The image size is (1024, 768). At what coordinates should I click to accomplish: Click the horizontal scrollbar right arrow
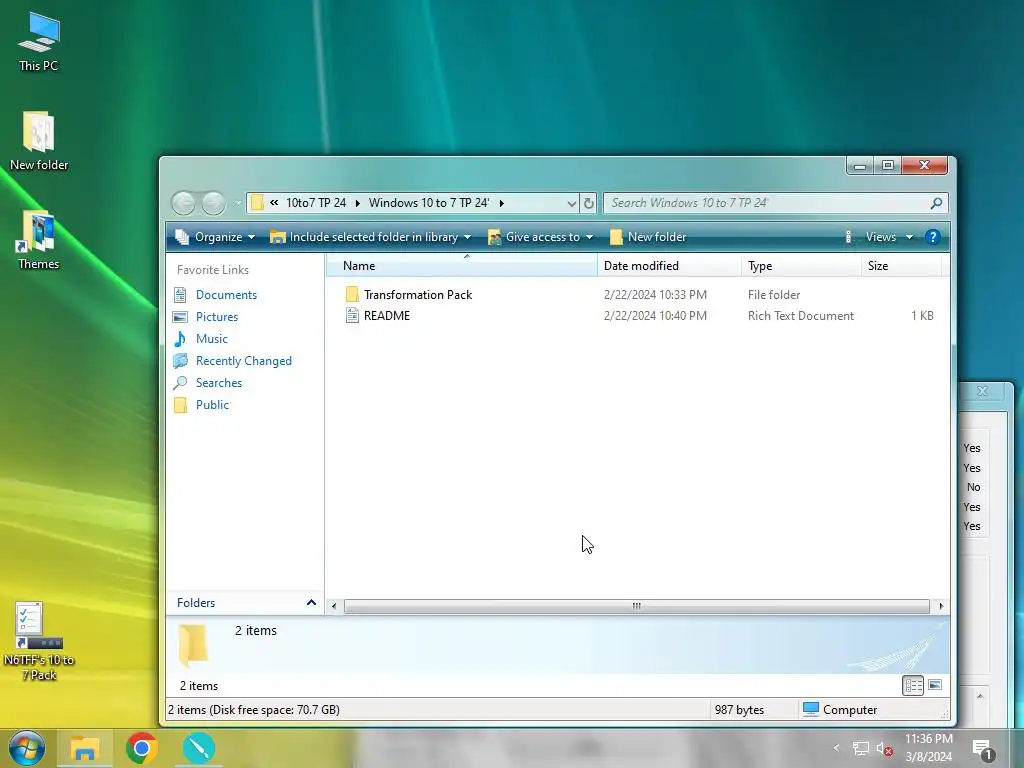point(941,606)
